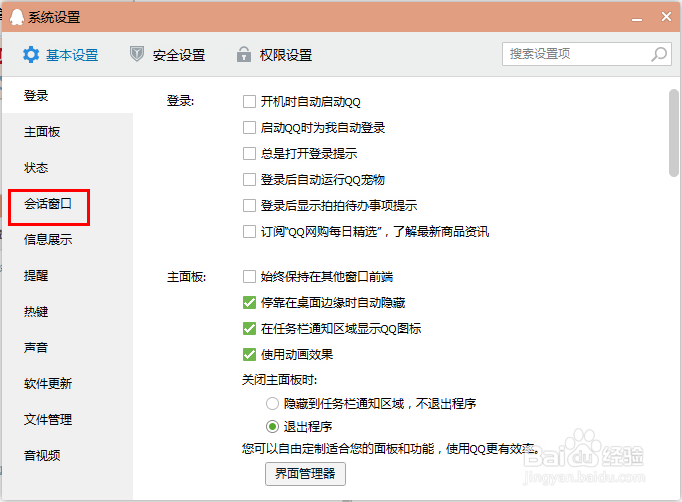The width and height of the screenshot is (682, 502).
Task: Click the 主面板: section heading
Action: [187, 277]
